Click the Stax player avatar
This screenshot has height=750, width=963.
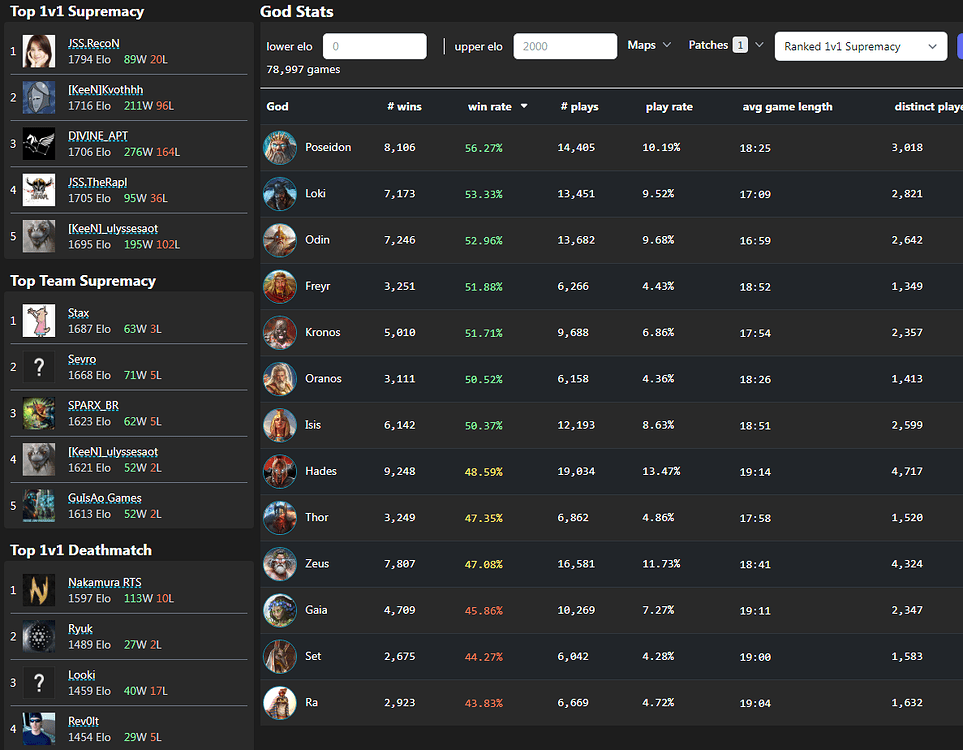tap(39, 321)
